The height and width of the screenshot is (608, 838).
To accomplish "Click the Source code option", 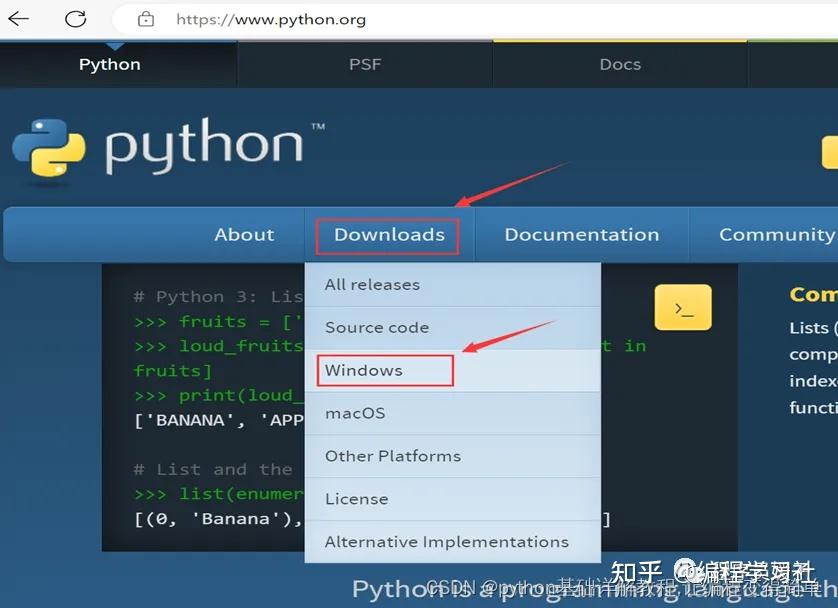I will point(377,327).
